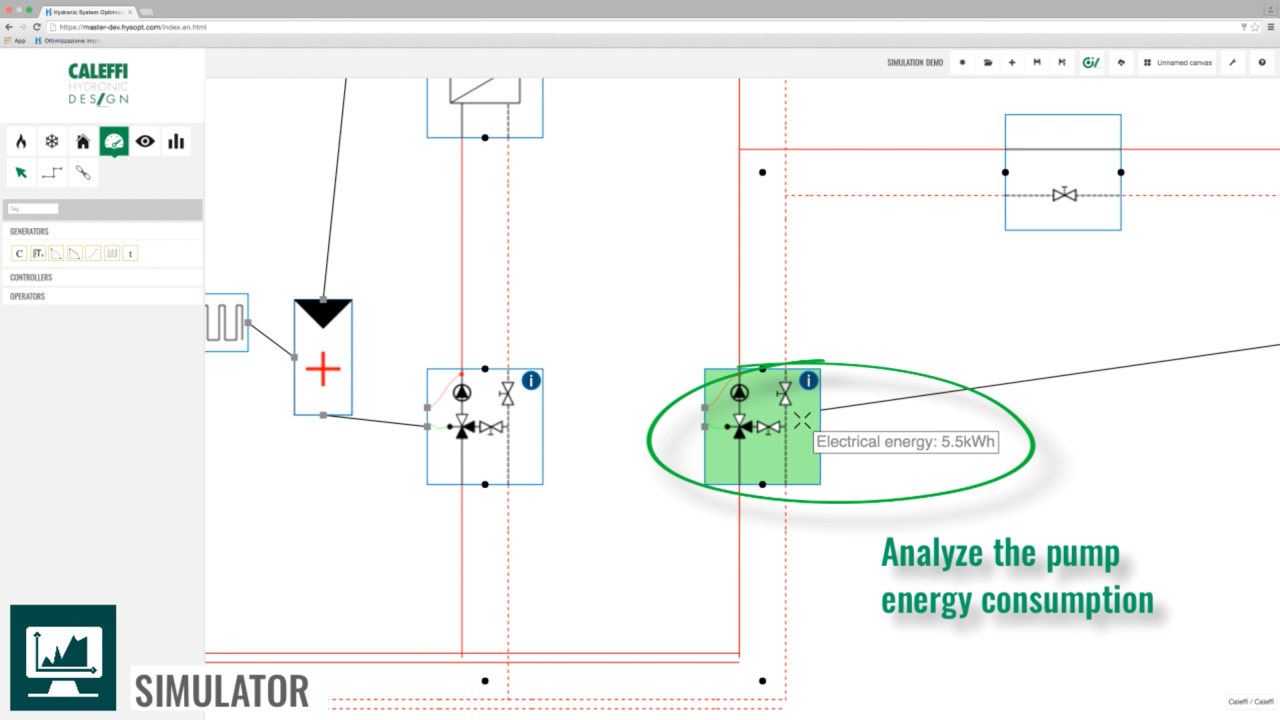
Task: Select the snowflake cooling icon
Action: tap(52, 142)
